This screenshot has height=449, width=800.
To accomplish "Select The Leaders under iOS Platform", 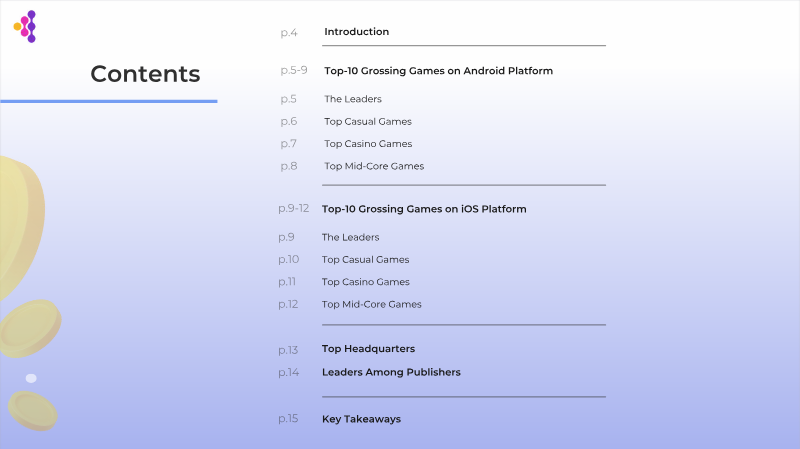I will [350, 237].
